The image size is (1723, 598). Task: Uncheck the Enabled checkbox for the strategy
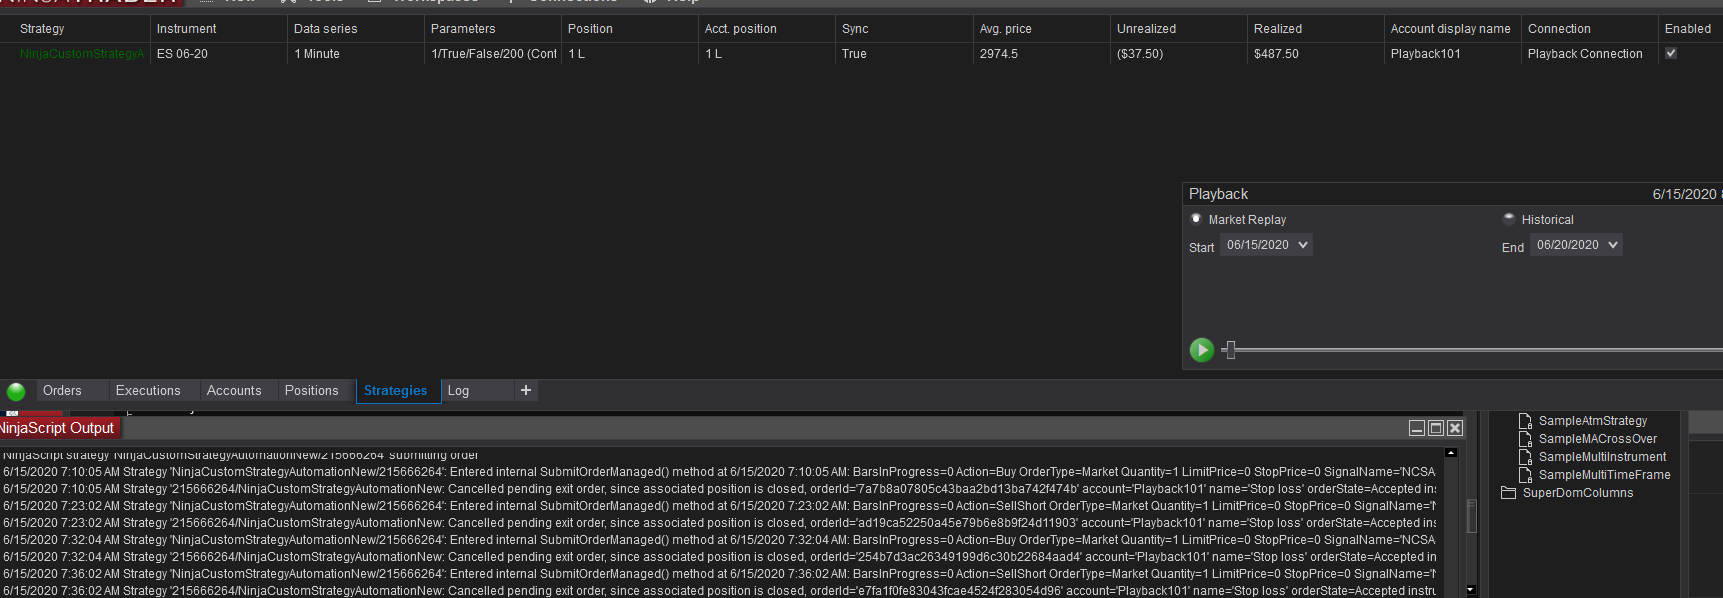[1670, 53]
